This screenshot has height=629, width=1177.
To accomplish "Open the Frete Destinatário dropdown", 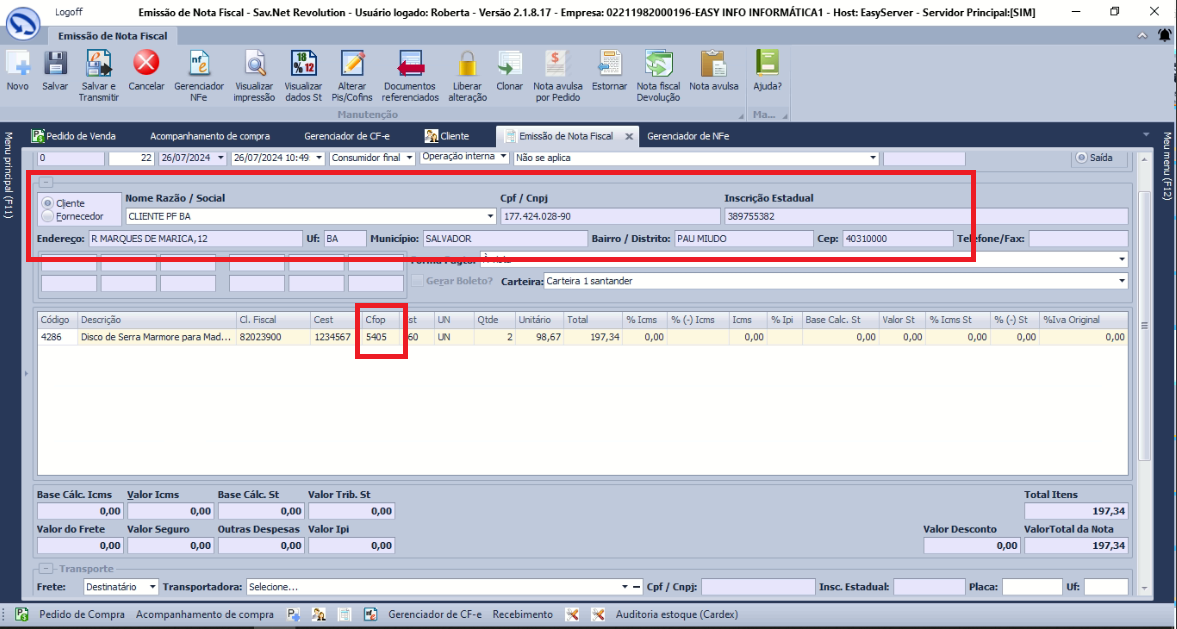I will [152, 586].
